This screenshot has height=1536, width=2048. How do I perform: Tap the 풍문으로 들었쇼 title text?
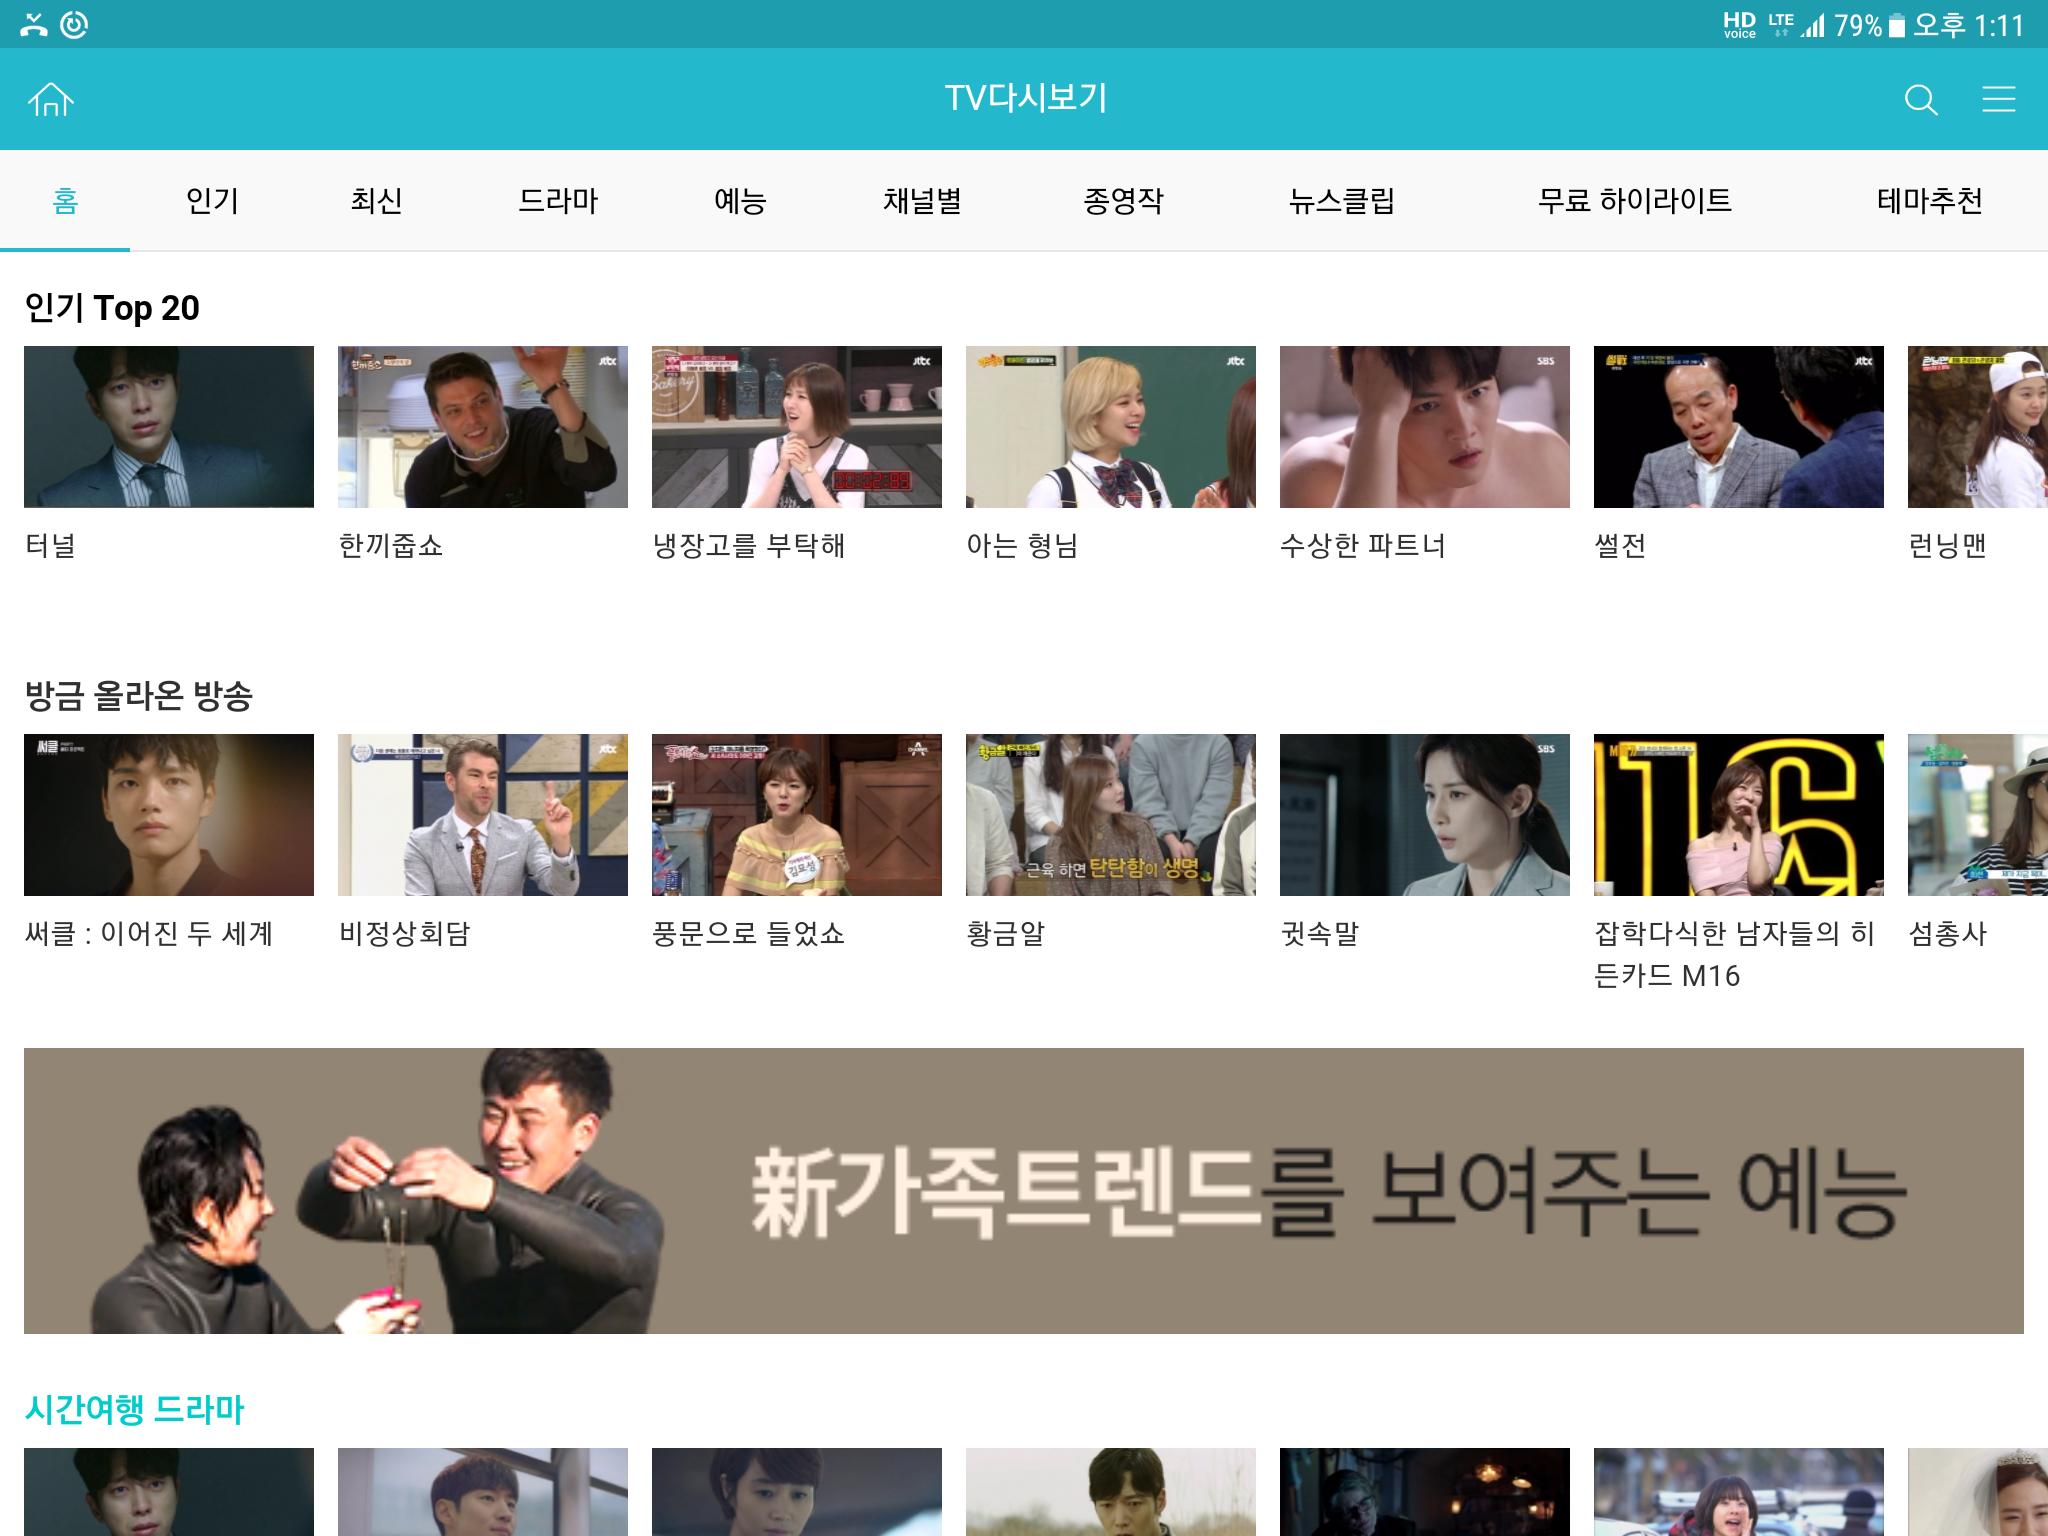coord(748,934)
